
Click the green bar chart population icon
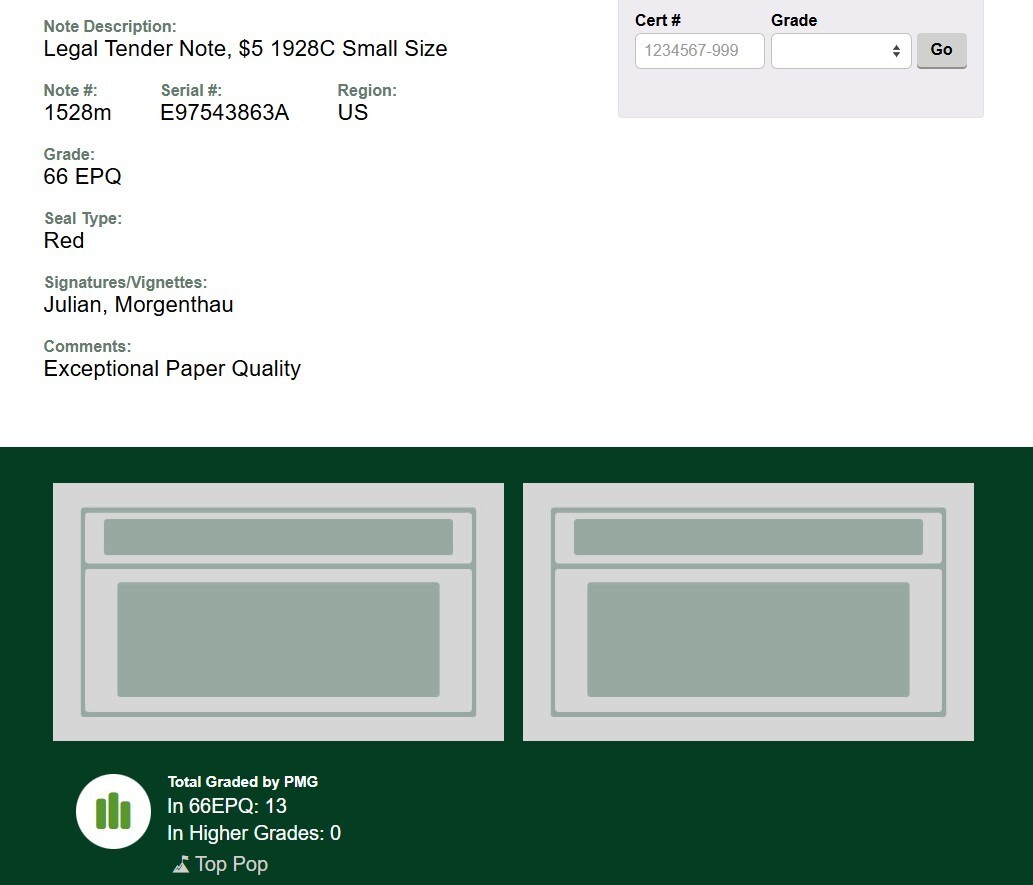[x=113, y=811]
